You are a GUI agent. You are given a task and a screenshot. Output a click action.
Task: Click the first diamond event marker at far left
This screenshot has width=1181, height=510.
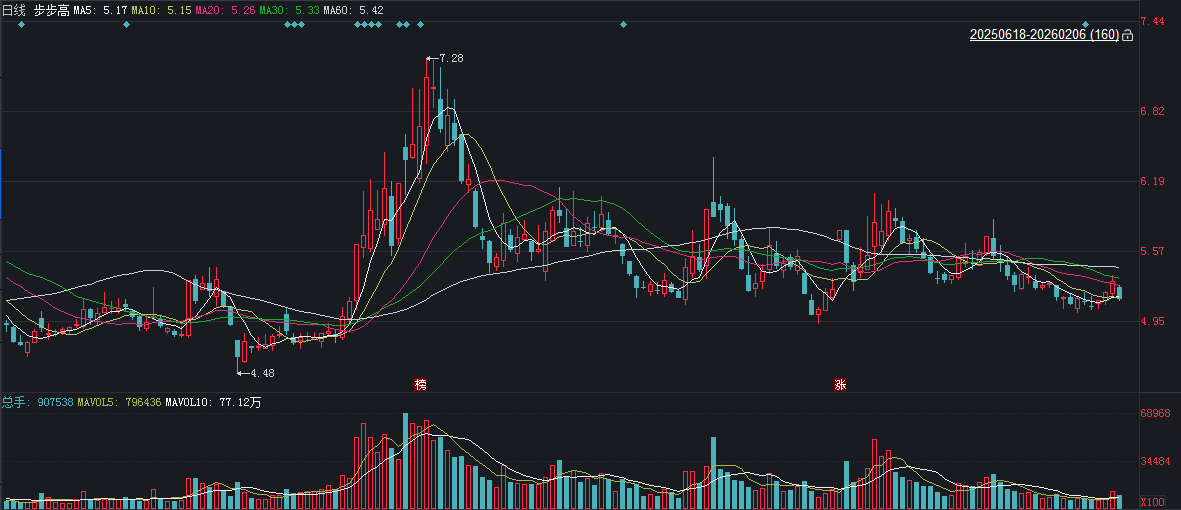tap(22, 24)
